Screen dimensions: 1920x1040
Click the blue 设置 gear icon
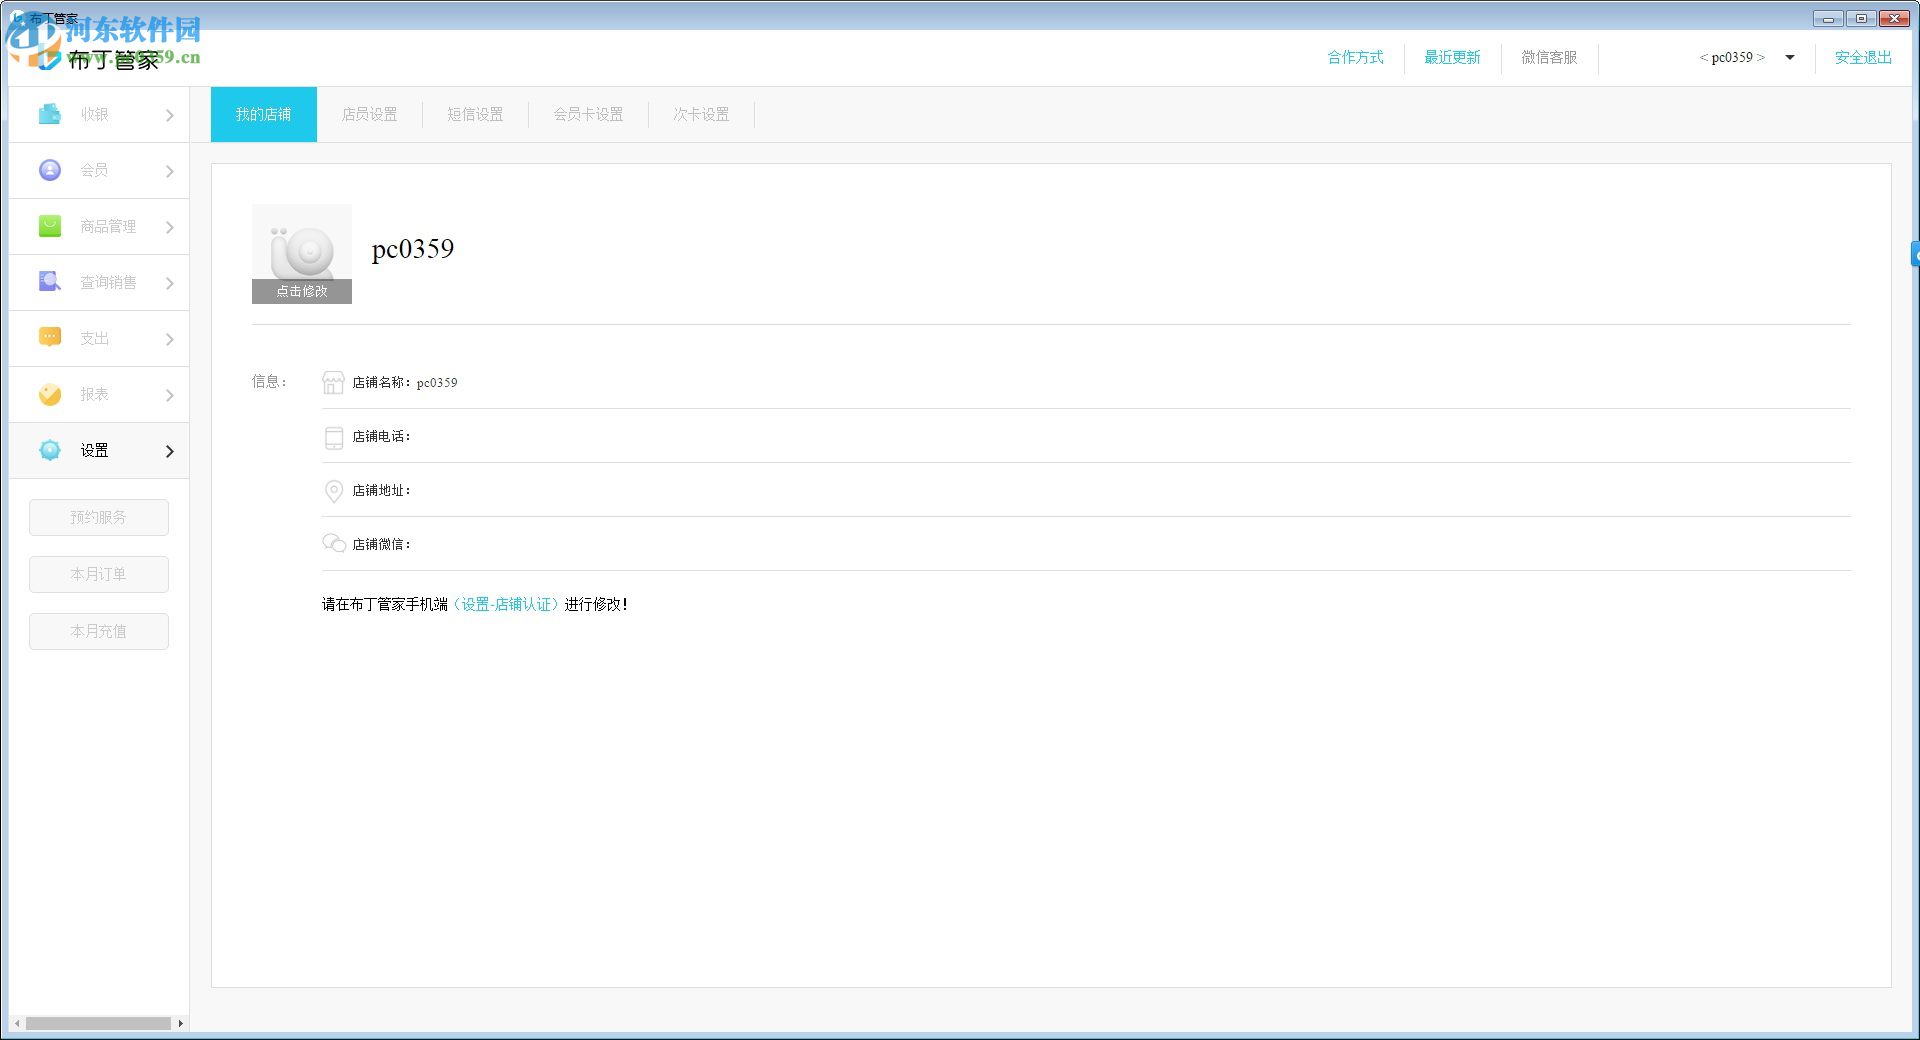(x=50, y=450)
